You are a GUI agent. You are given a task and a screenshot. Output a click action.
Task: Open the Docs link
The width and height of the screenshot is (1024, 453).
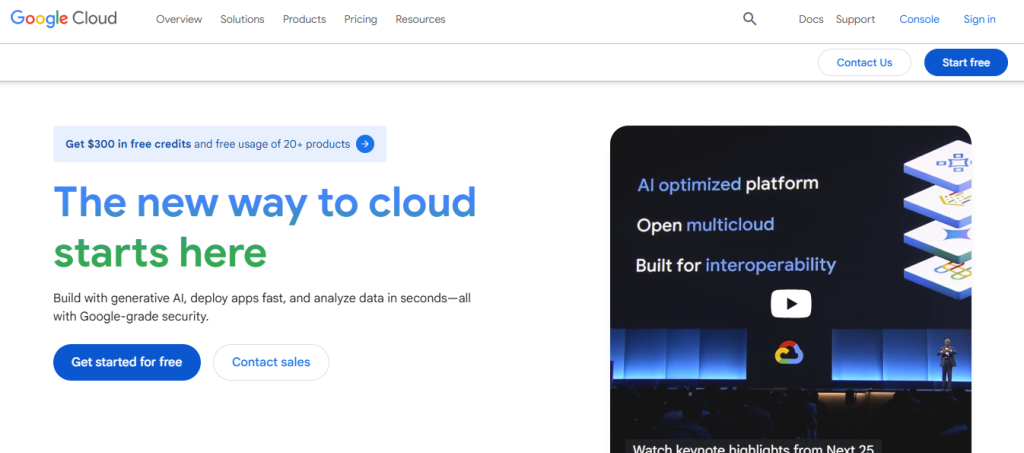coord(811,20)
